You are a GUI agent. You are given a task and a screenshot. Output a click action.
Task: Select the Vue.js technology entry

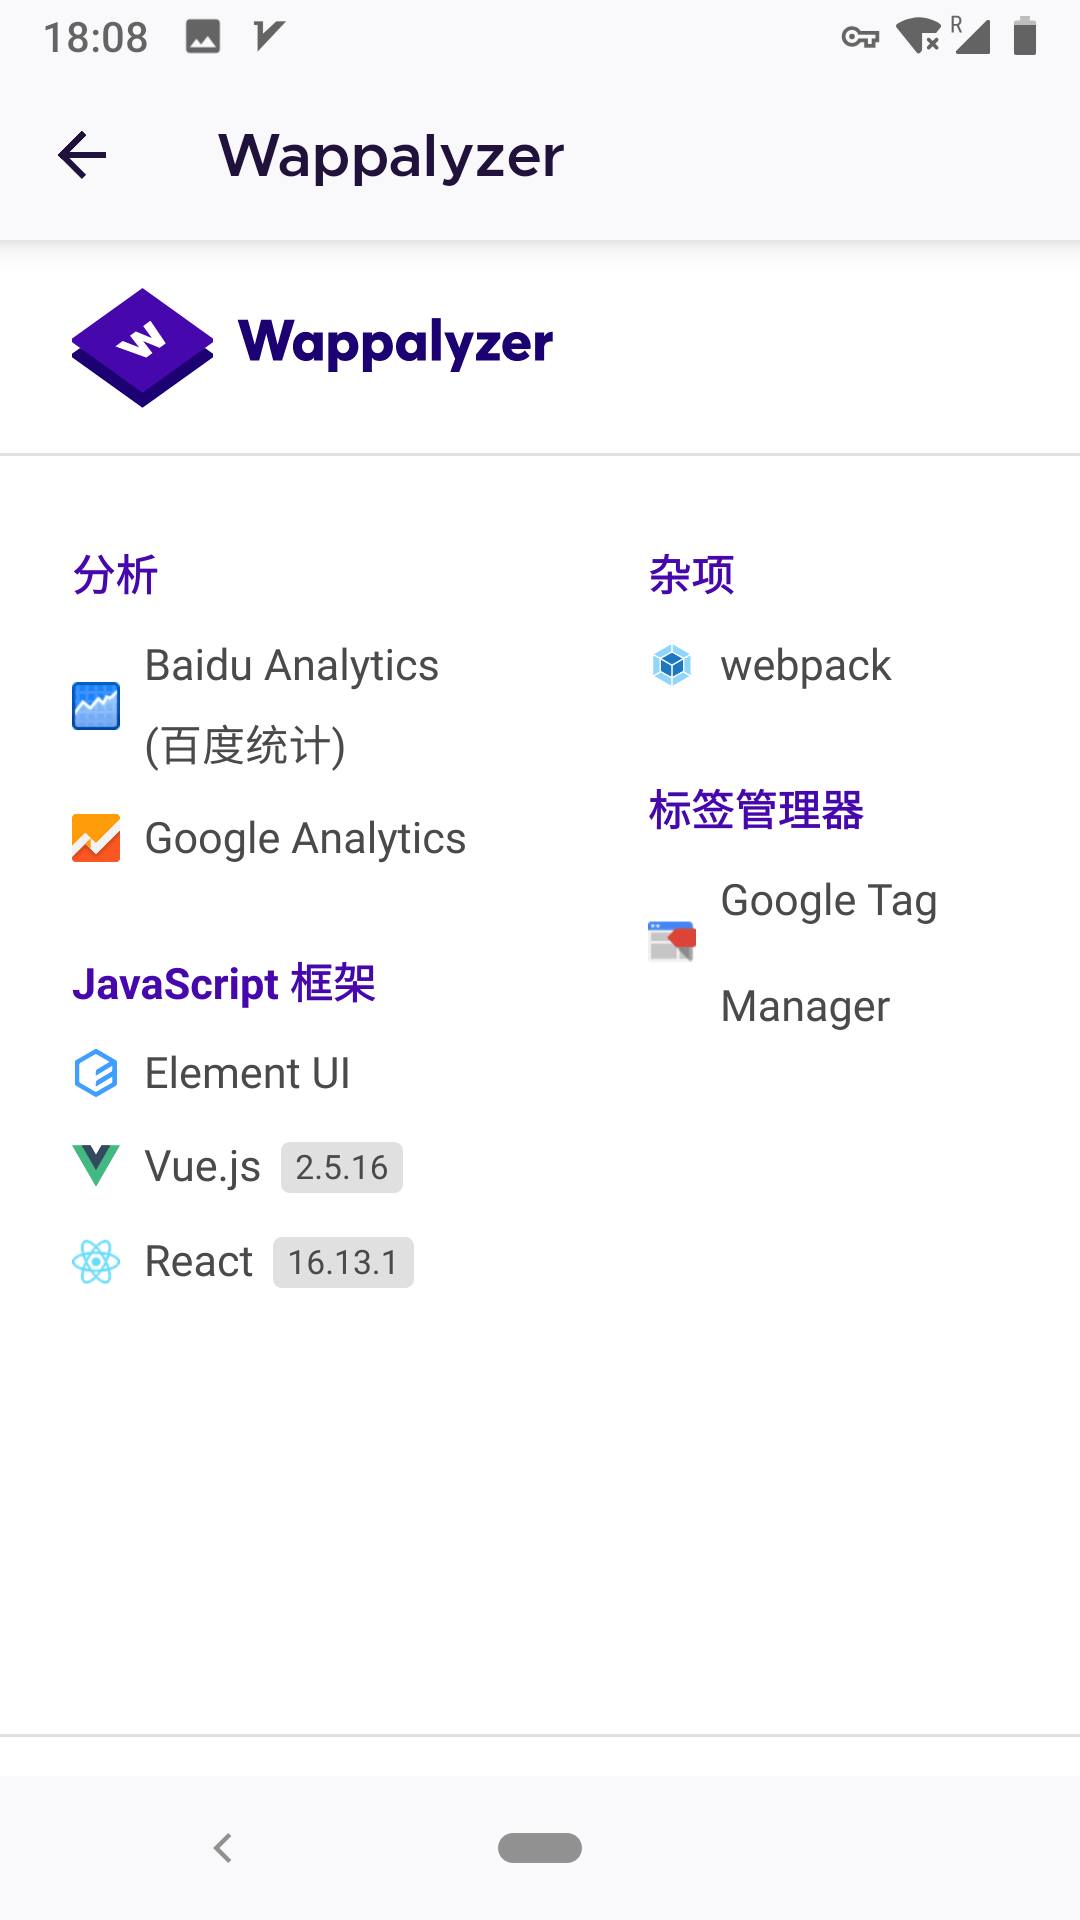203,1166
